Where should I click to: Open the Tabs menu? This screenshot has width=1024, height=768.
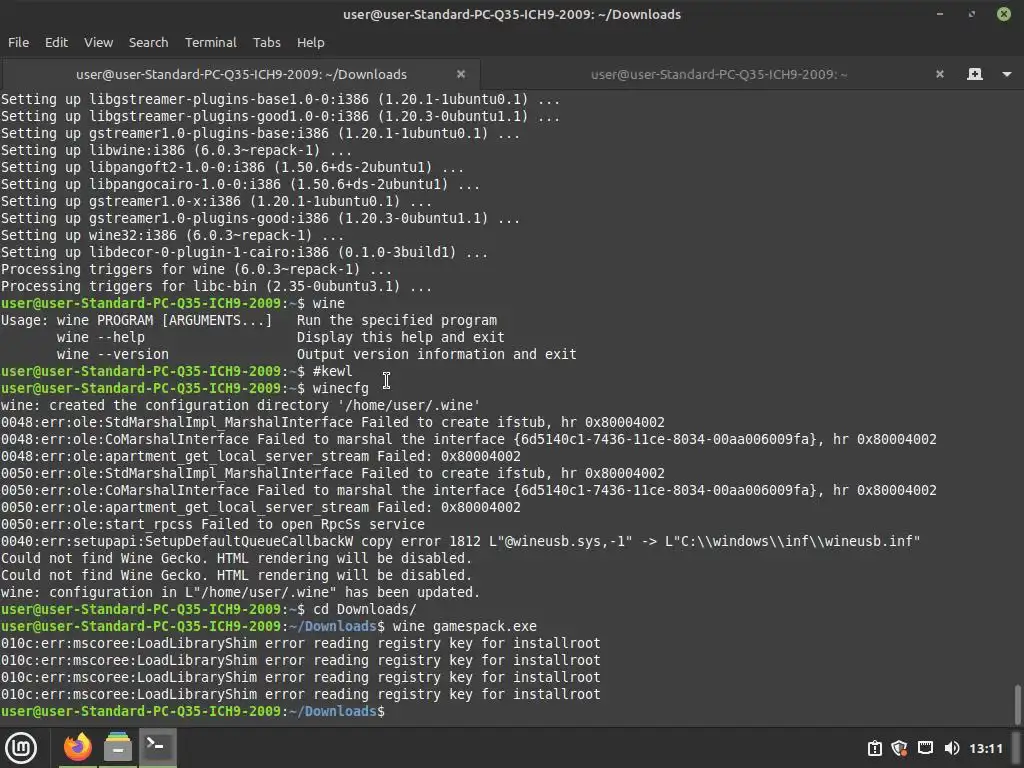coord(266,42)
